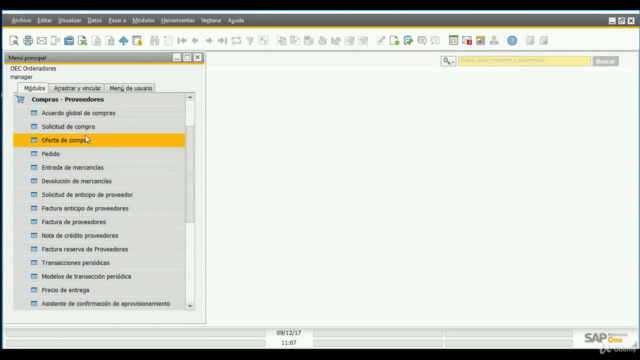Image resolution: width=640 pixels, height=360 pixels.
Task: Click the Filter funnel toolbar icon
Action: pyautogui.click(x=250, y=40)
